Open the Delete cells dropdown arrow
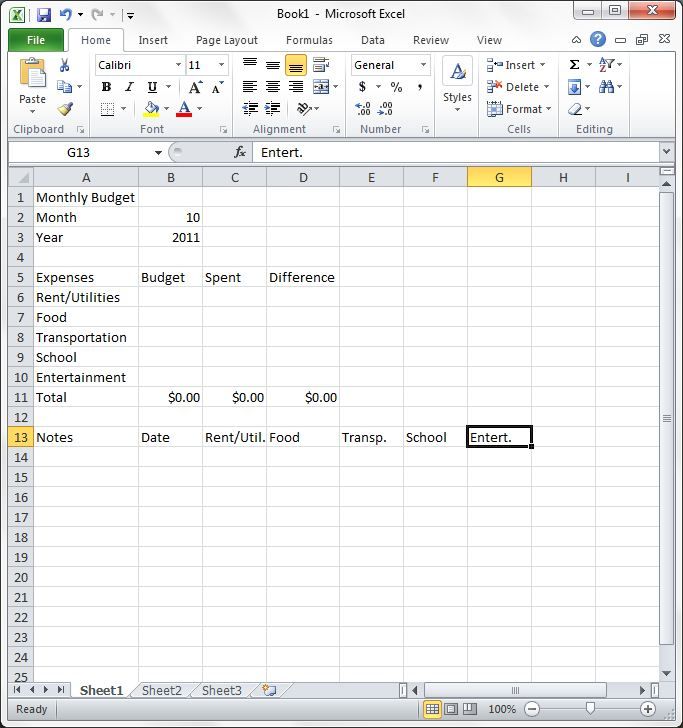Screen dimensions: 683x728 point(546,87)
